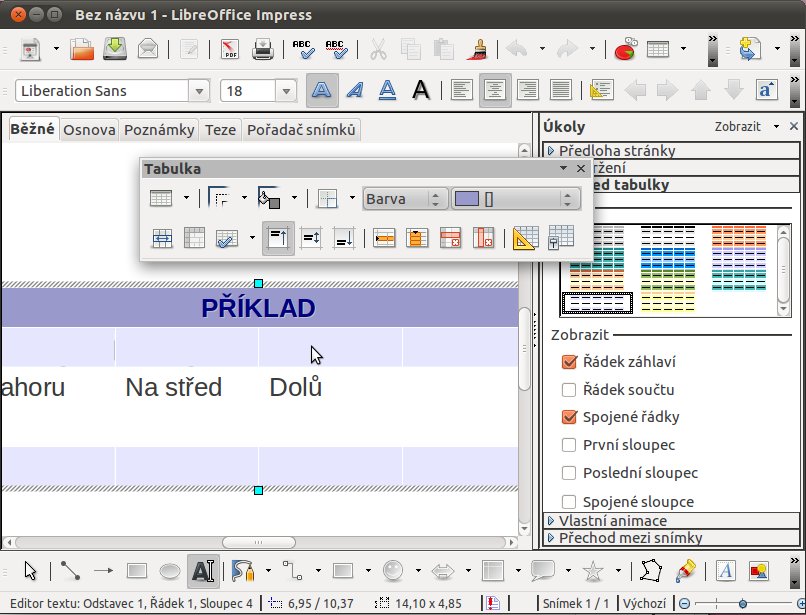The height and width of the screenshot is (615, 806).
Task: Expand the Přechod mezi snímky section
Action: tap(671, 538)
